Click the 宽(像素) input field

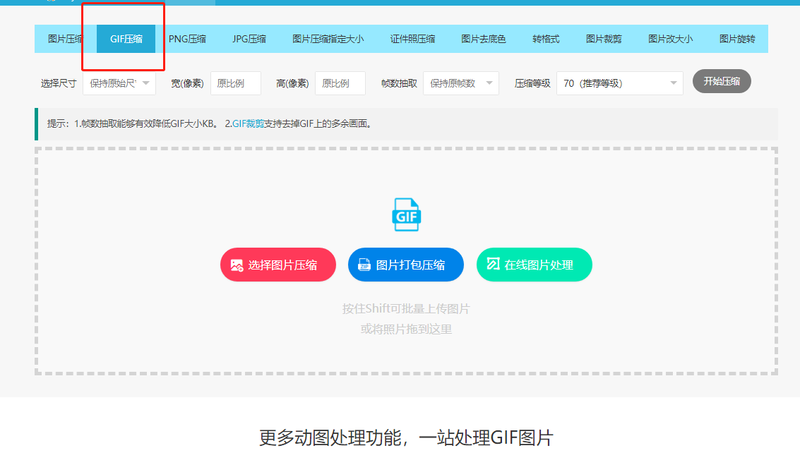click(236, 83)
